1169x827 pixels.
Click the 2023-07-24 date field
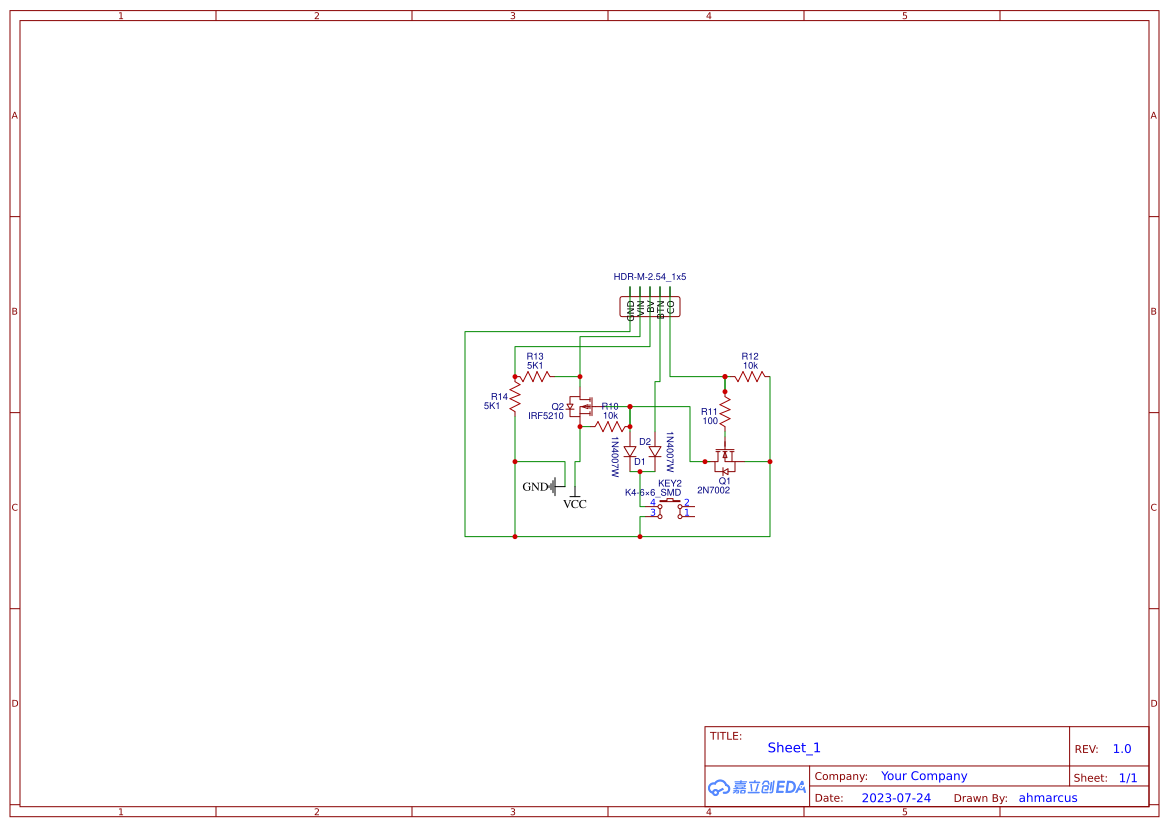tap(897, 797)
